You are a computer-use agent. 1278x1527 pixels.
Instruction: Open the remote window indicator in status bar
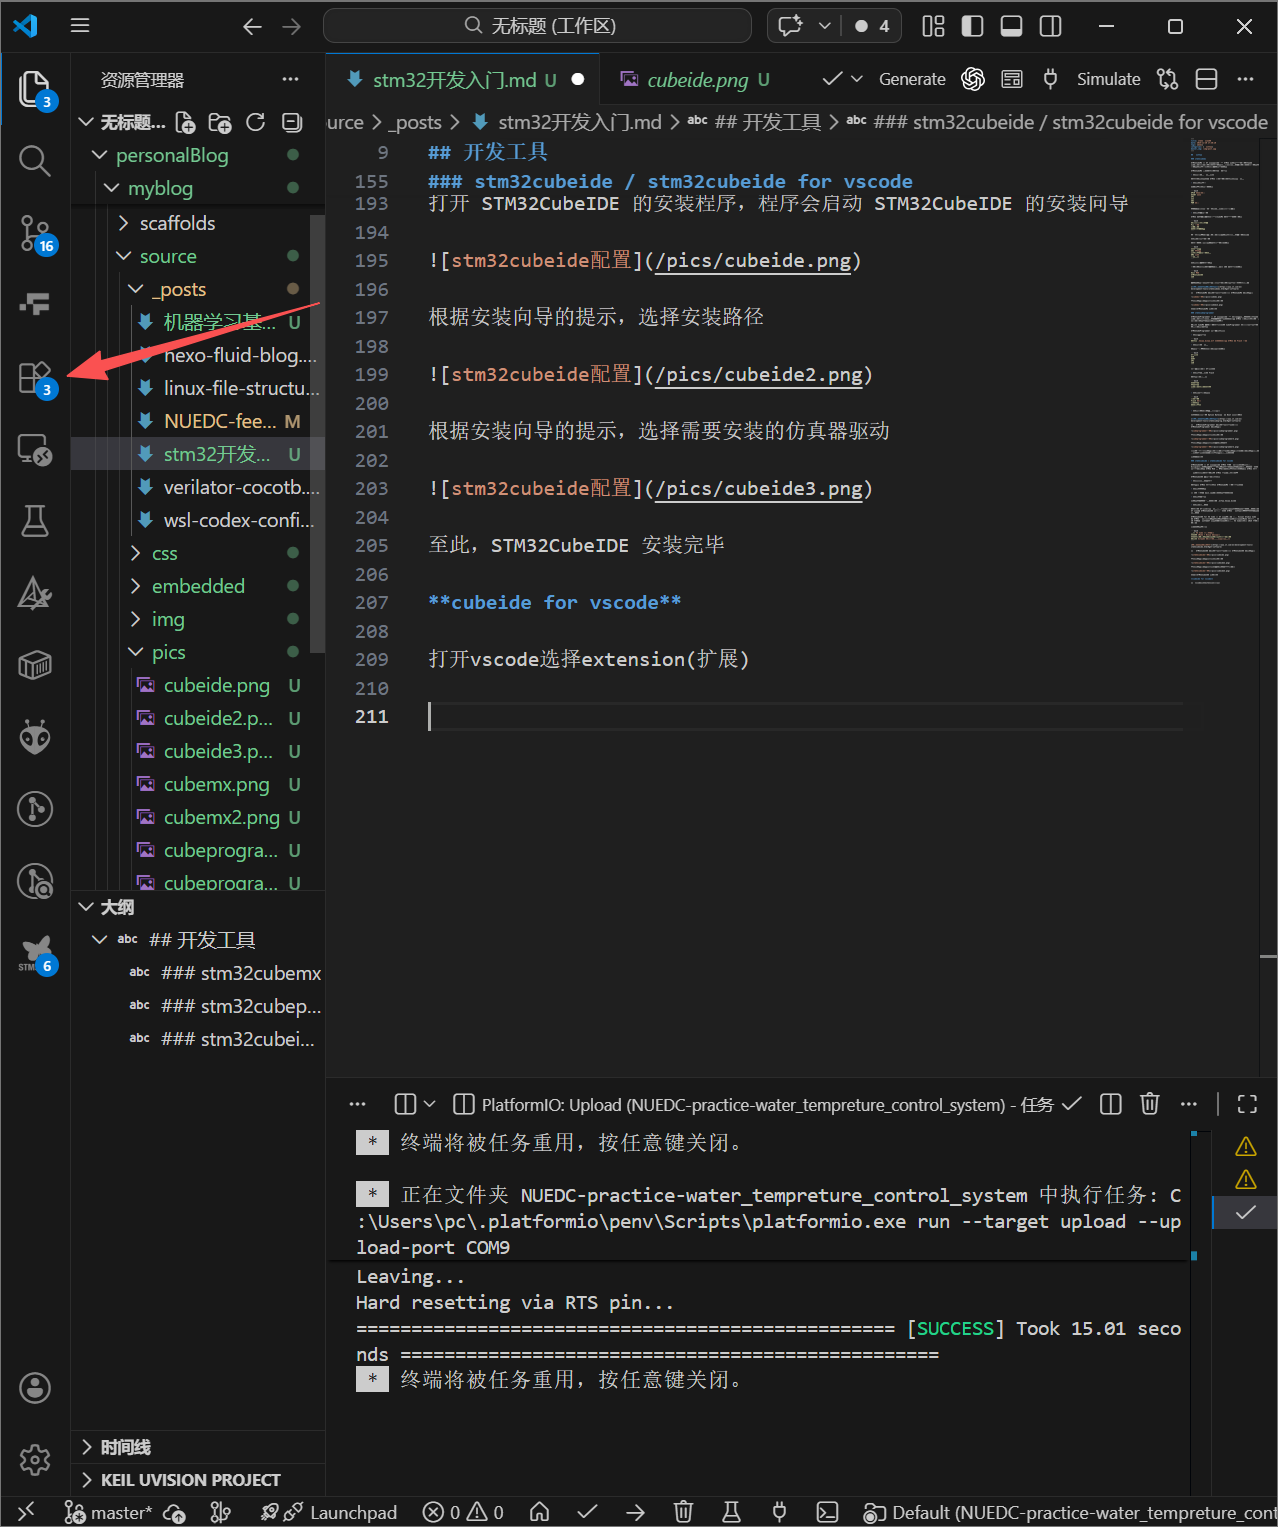(x=27, y=1512)
